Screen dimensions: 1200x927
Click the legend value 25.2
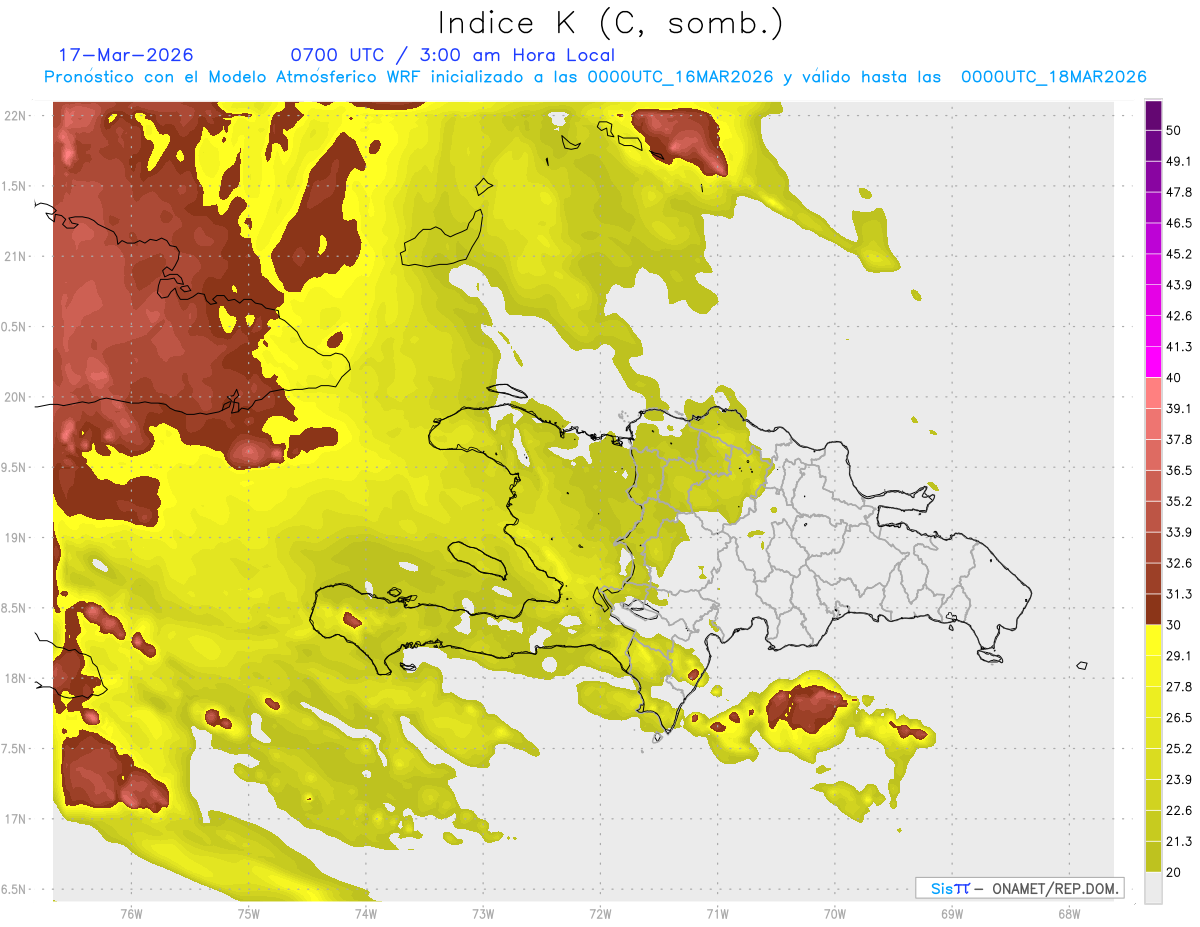[1179, 749]
